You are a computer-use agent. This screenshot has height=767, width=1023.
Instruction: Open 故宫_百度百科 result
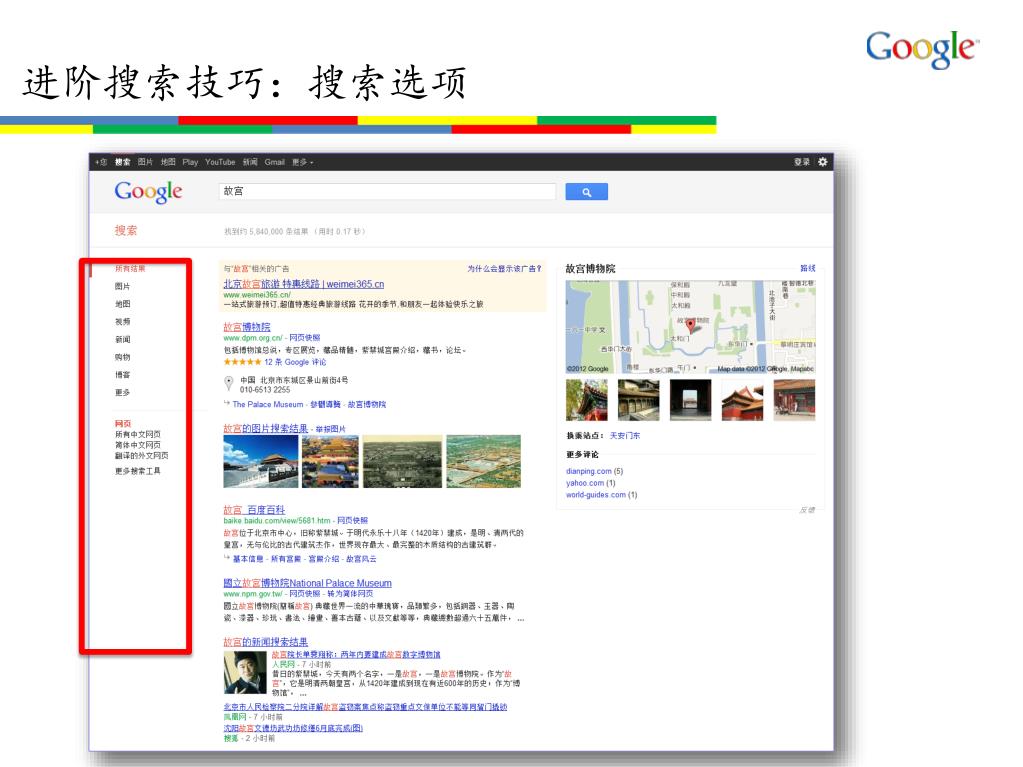pos(254,509)
